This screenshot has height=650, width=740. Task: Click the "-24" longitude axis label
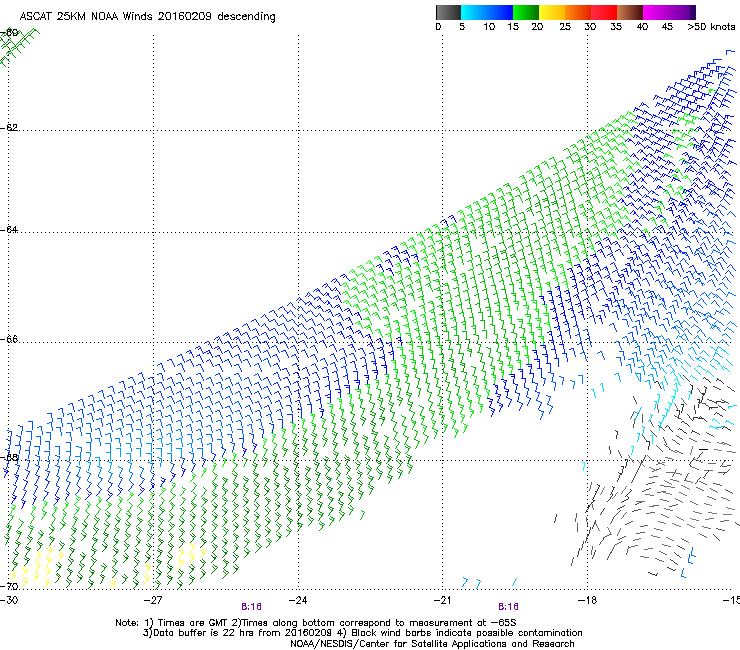click(x=298, y=600)
